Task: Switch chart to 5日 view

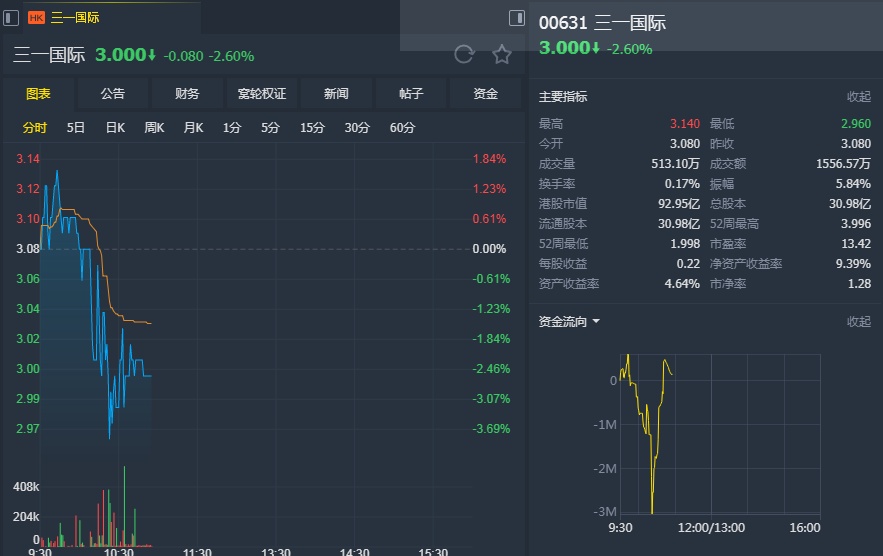Action: (x=76, y=128)
